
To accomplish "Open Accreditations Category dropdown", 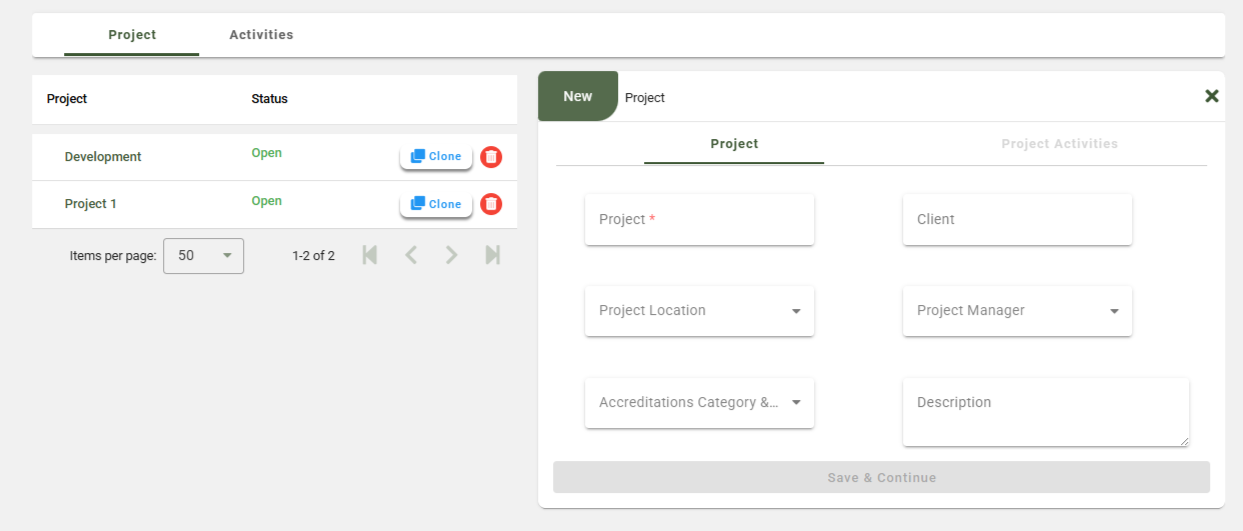I will point(699,403).
